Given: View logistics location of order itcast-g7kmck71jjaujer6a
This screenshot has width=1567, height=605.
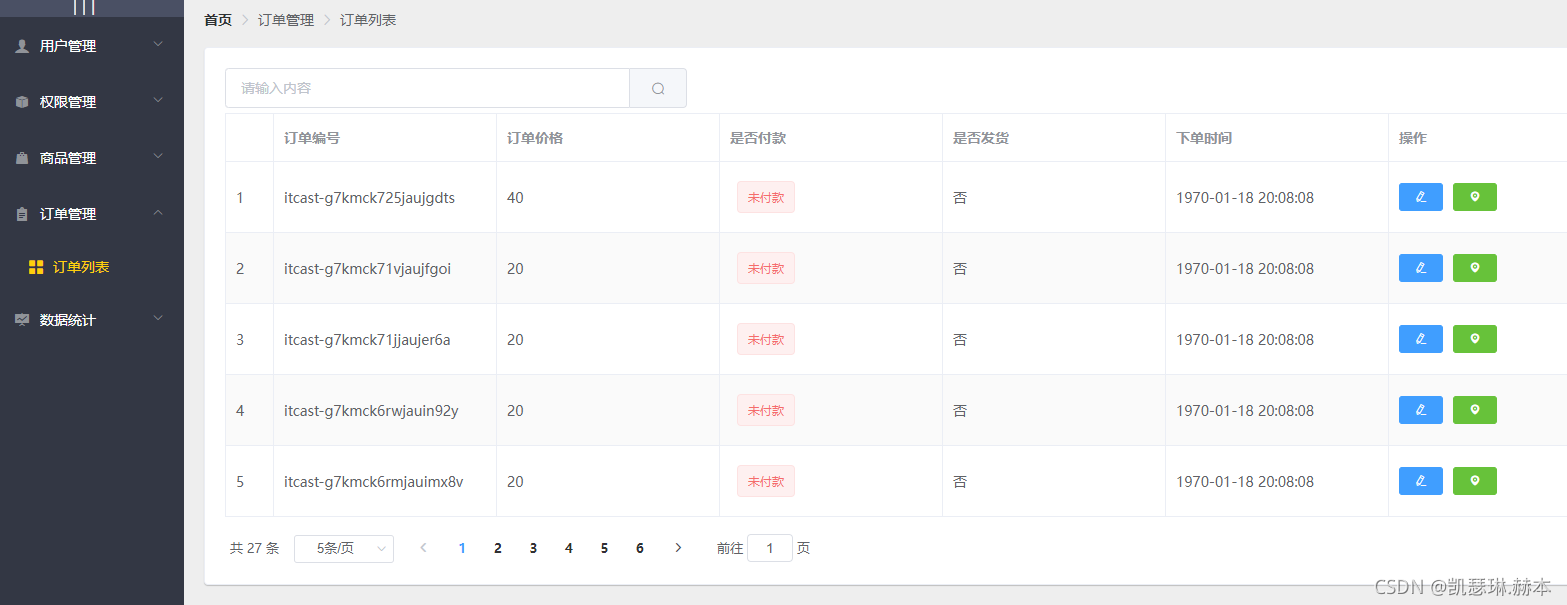Looking at the screenshot, I should (1474, 339).
